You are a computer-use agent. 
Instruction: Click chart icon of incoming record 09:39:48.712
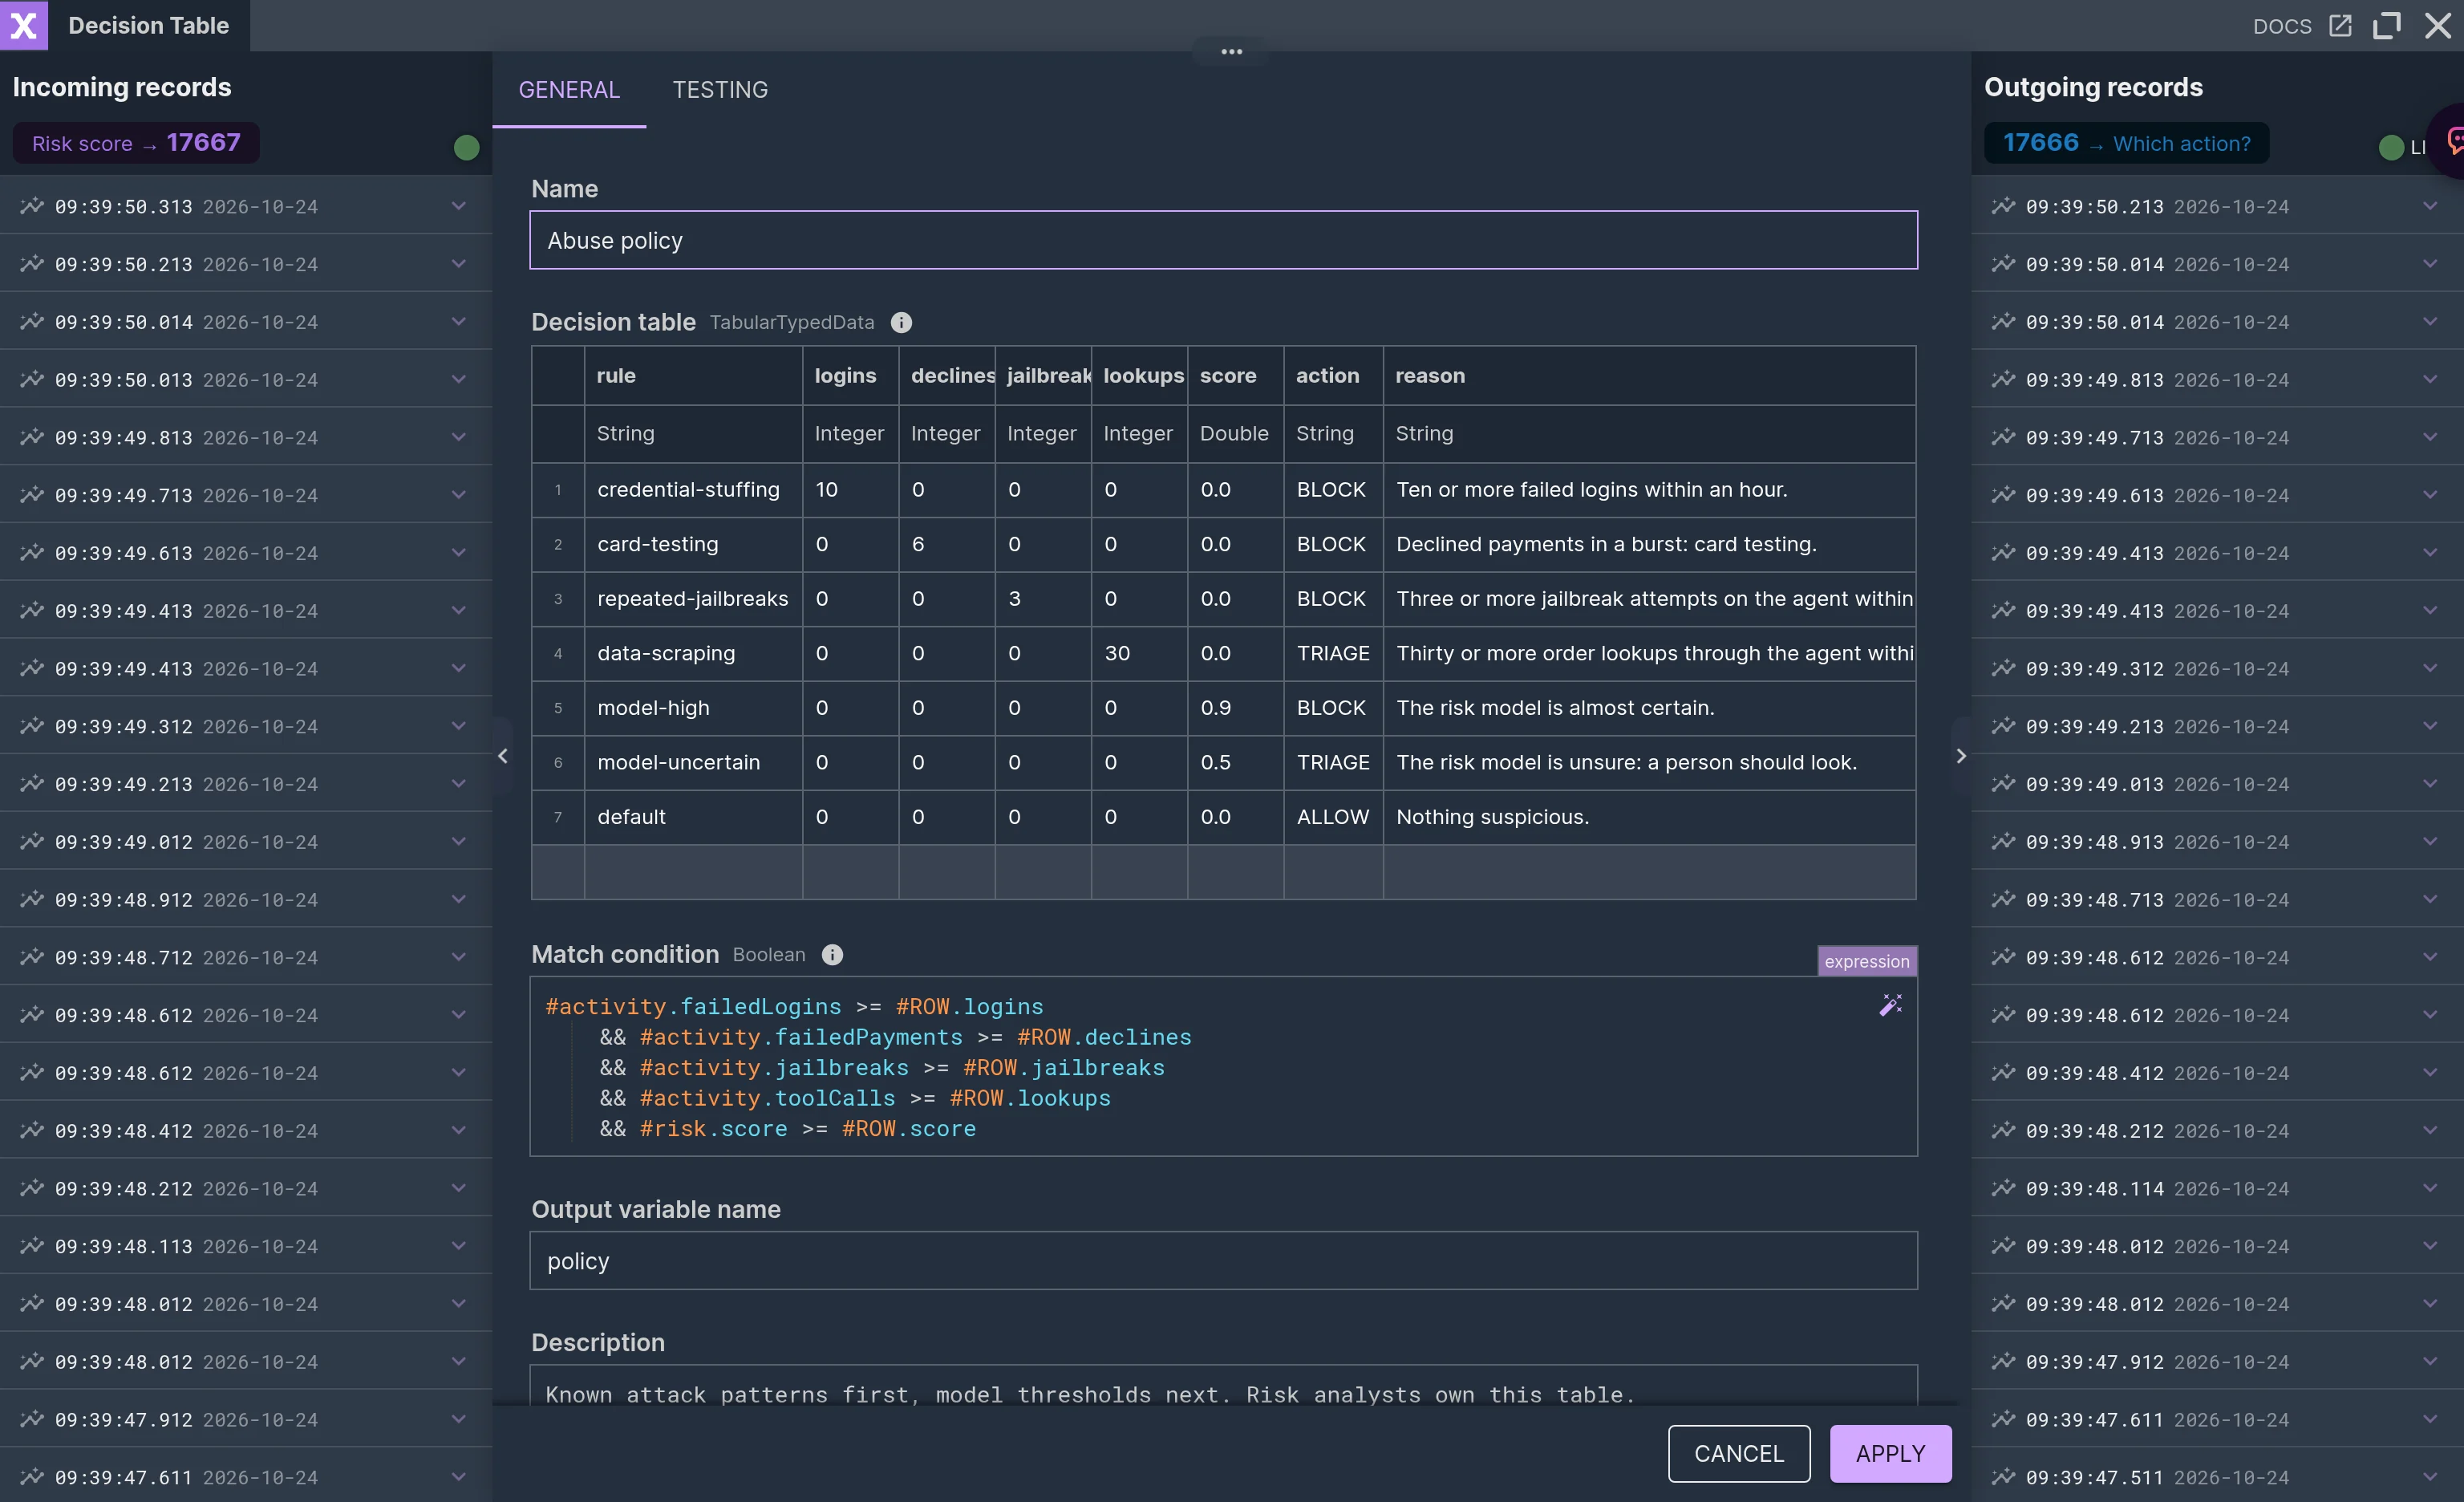32,957
